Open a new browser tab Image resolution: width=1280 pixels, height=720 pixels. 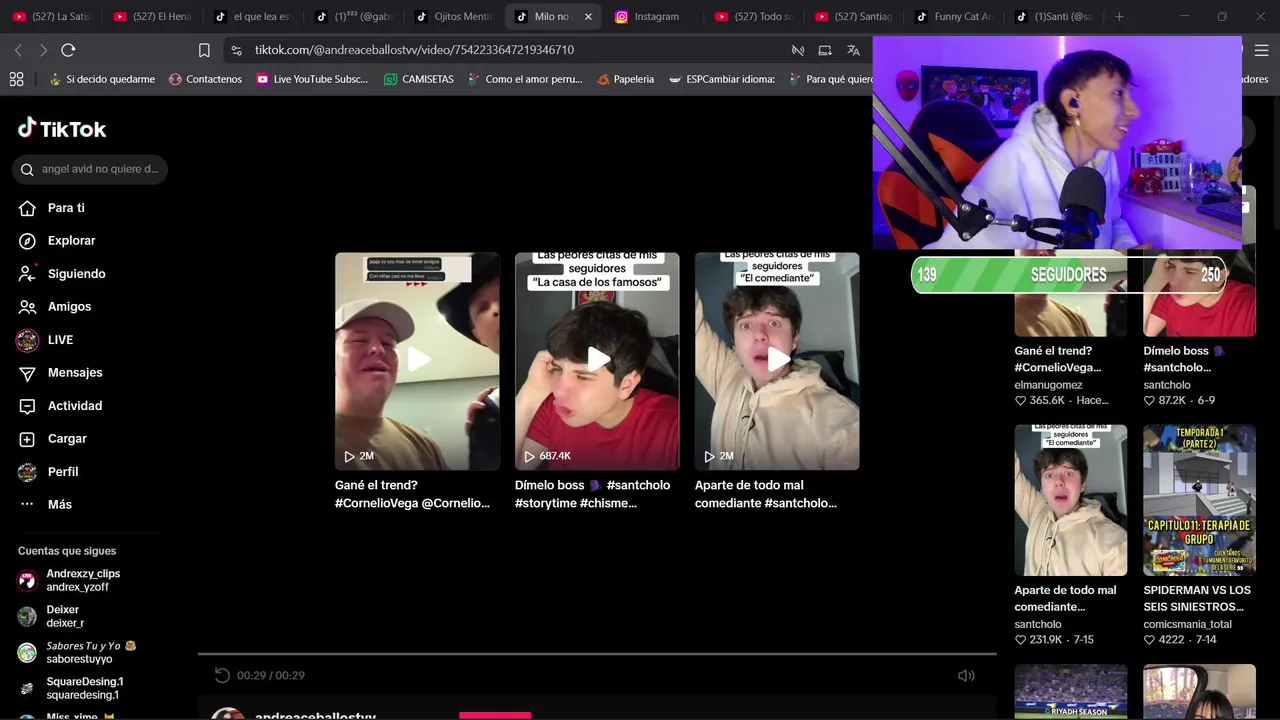[1119, 17]
